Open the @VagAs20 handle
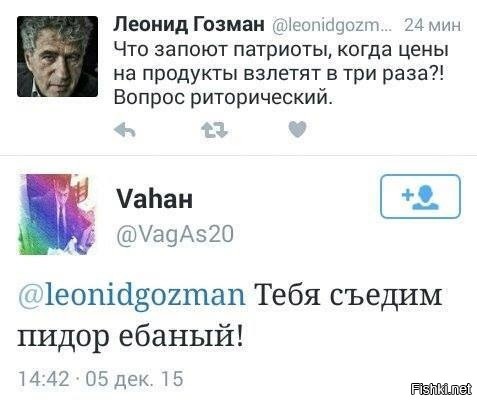This screenshot has height=401, width=477. (175, 235)
